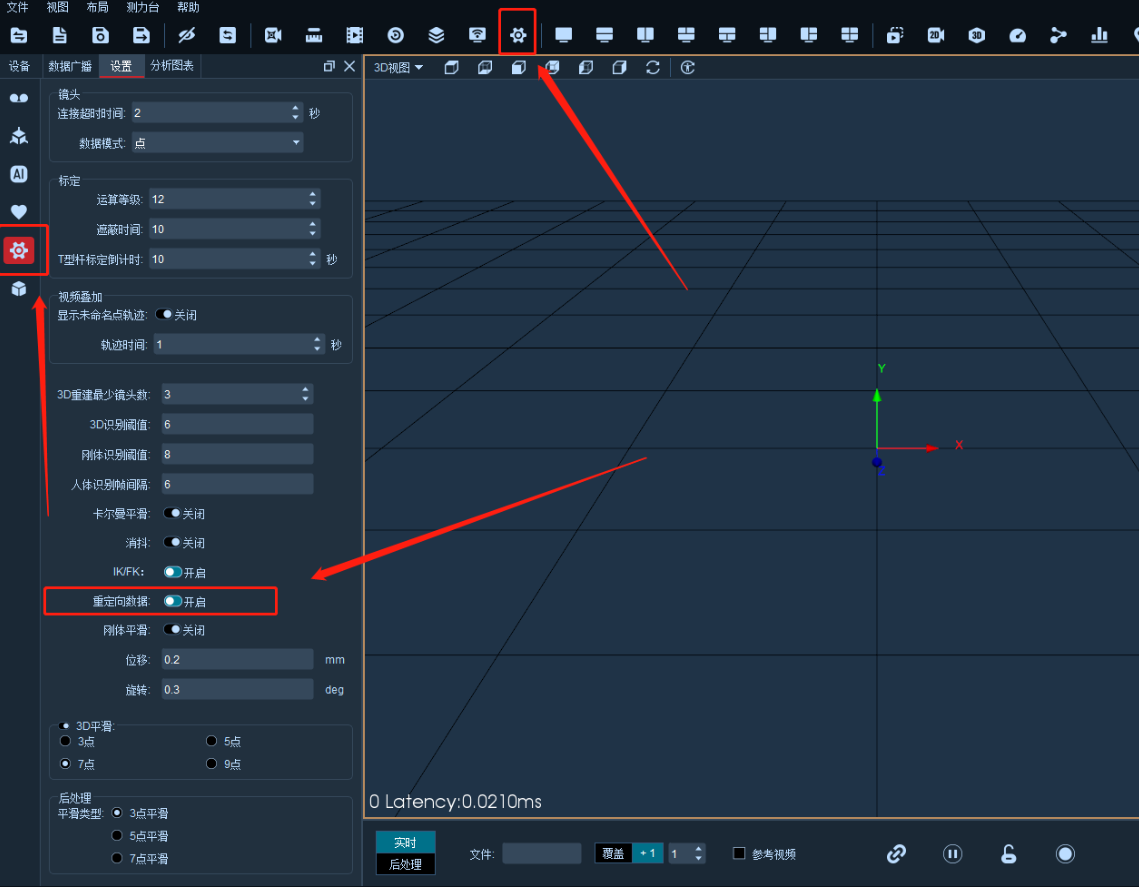Open the speed gauge toolbar icon
The image size is (1139, 887).
click(x=1018, y=35)
